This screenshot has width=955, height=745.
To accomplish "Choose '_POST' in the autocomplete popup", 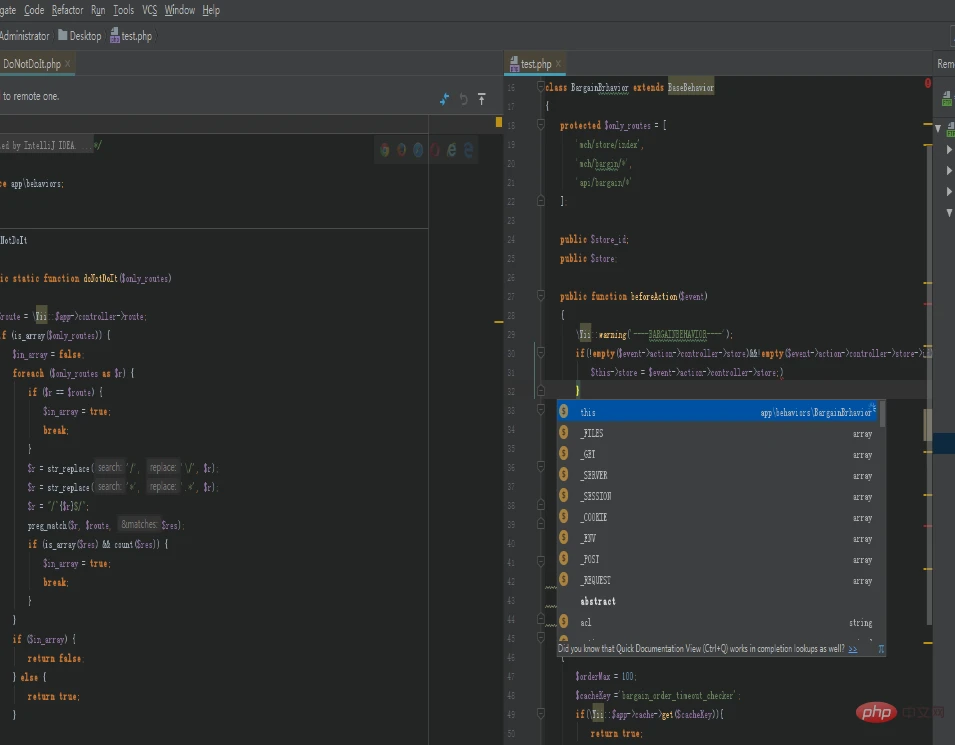I will point(590,560).
